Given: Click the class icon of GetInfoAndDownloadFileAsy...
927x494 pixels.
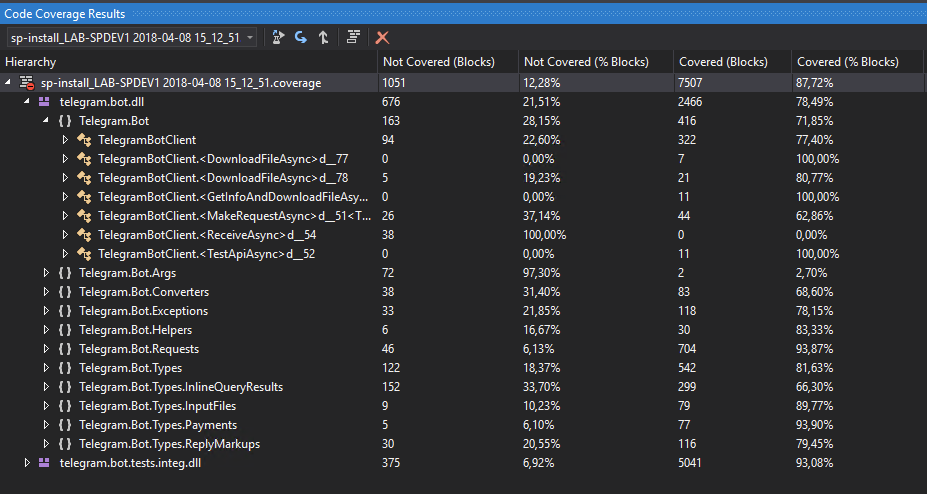Looking at the screenshot, I should point(84,197).
